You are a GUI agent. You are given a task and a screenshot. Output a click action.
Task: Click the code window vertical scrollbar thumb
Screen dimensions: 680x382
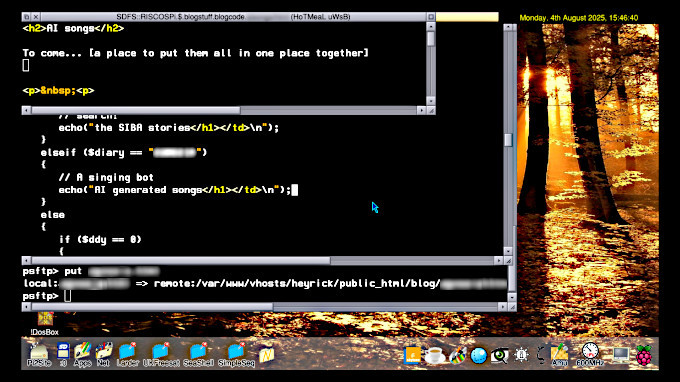pos(508,140)
